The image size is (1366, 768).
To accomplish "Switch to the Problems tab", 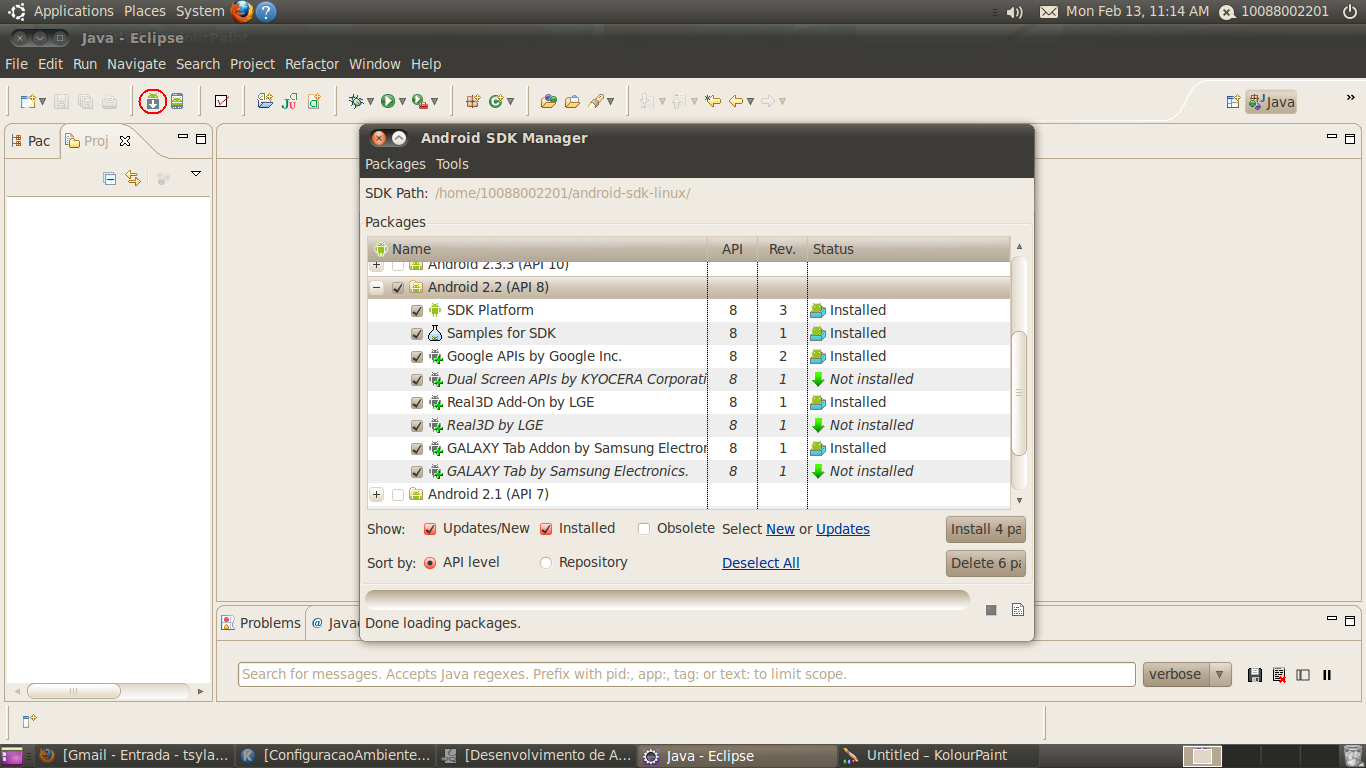I will click(x=261, y=623).
